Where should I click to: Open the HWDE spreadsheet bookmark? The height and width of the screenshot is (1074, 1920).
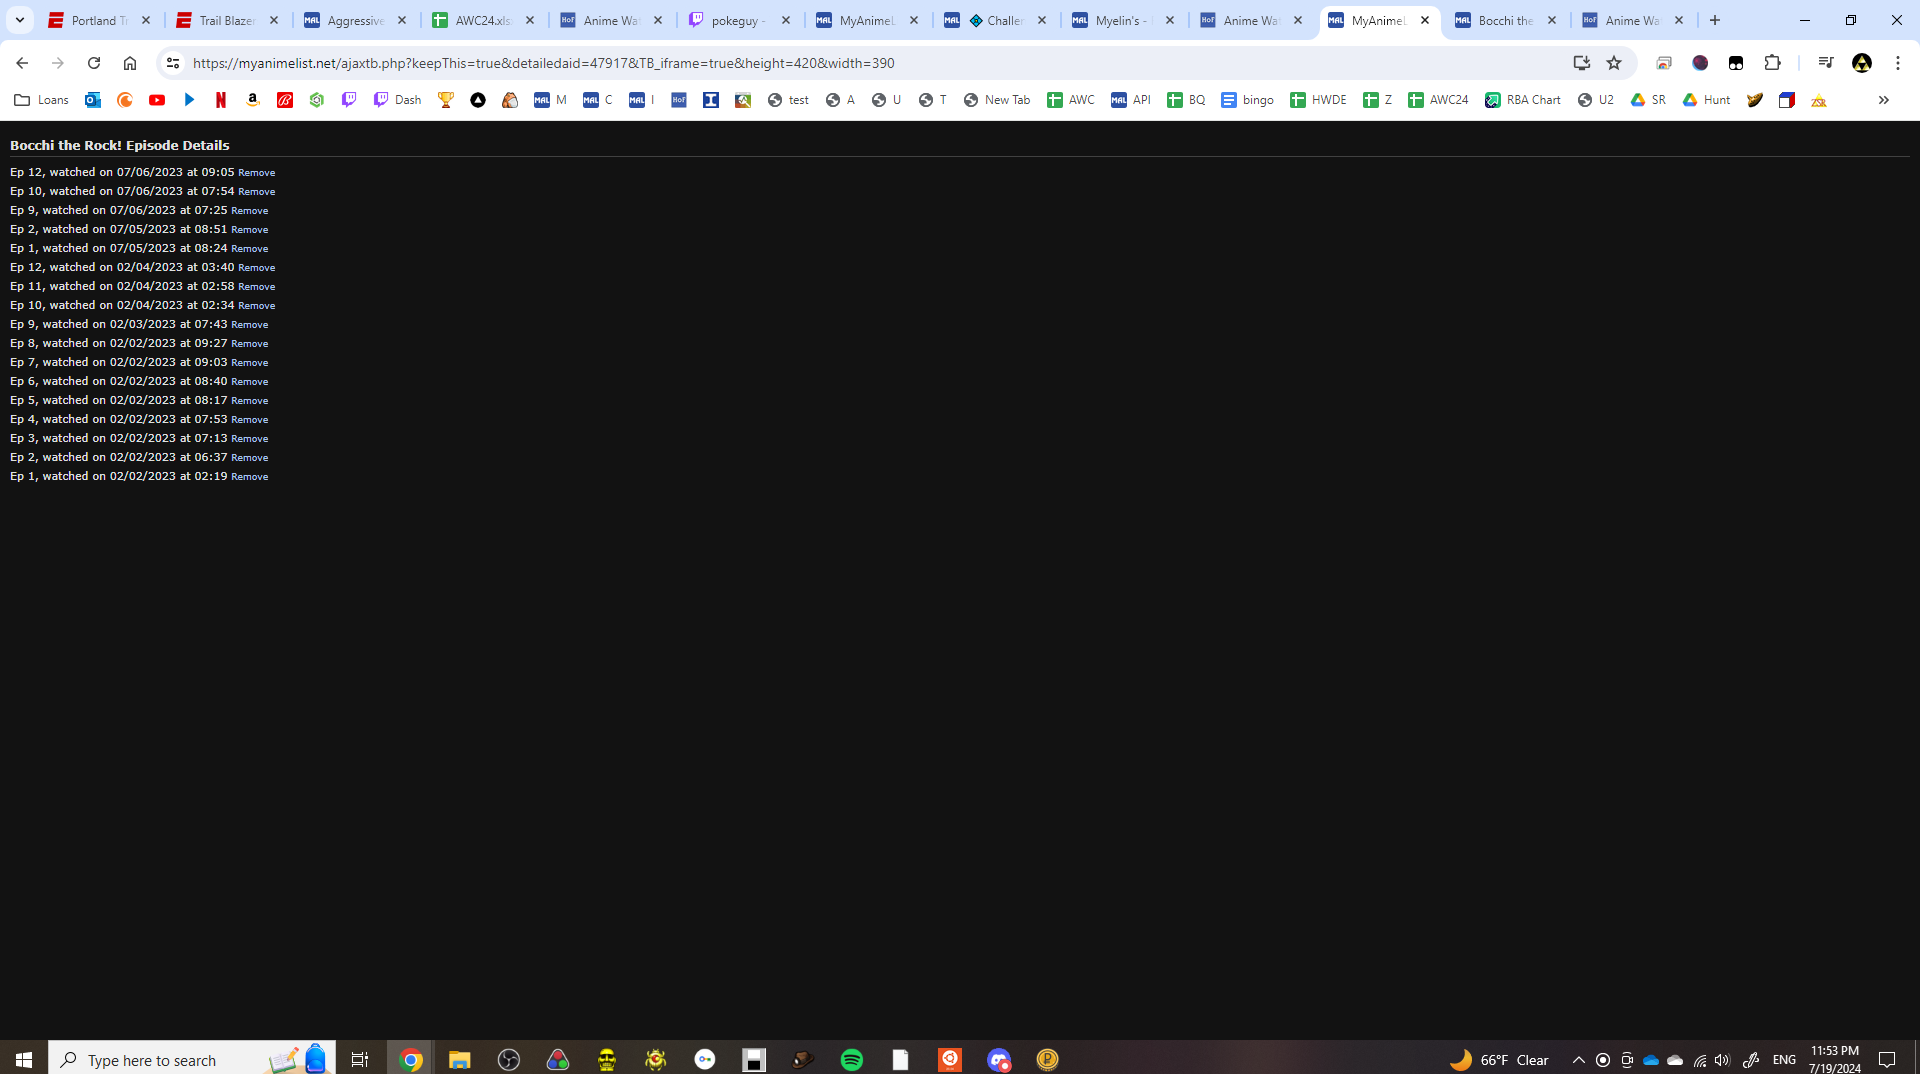1318,100
